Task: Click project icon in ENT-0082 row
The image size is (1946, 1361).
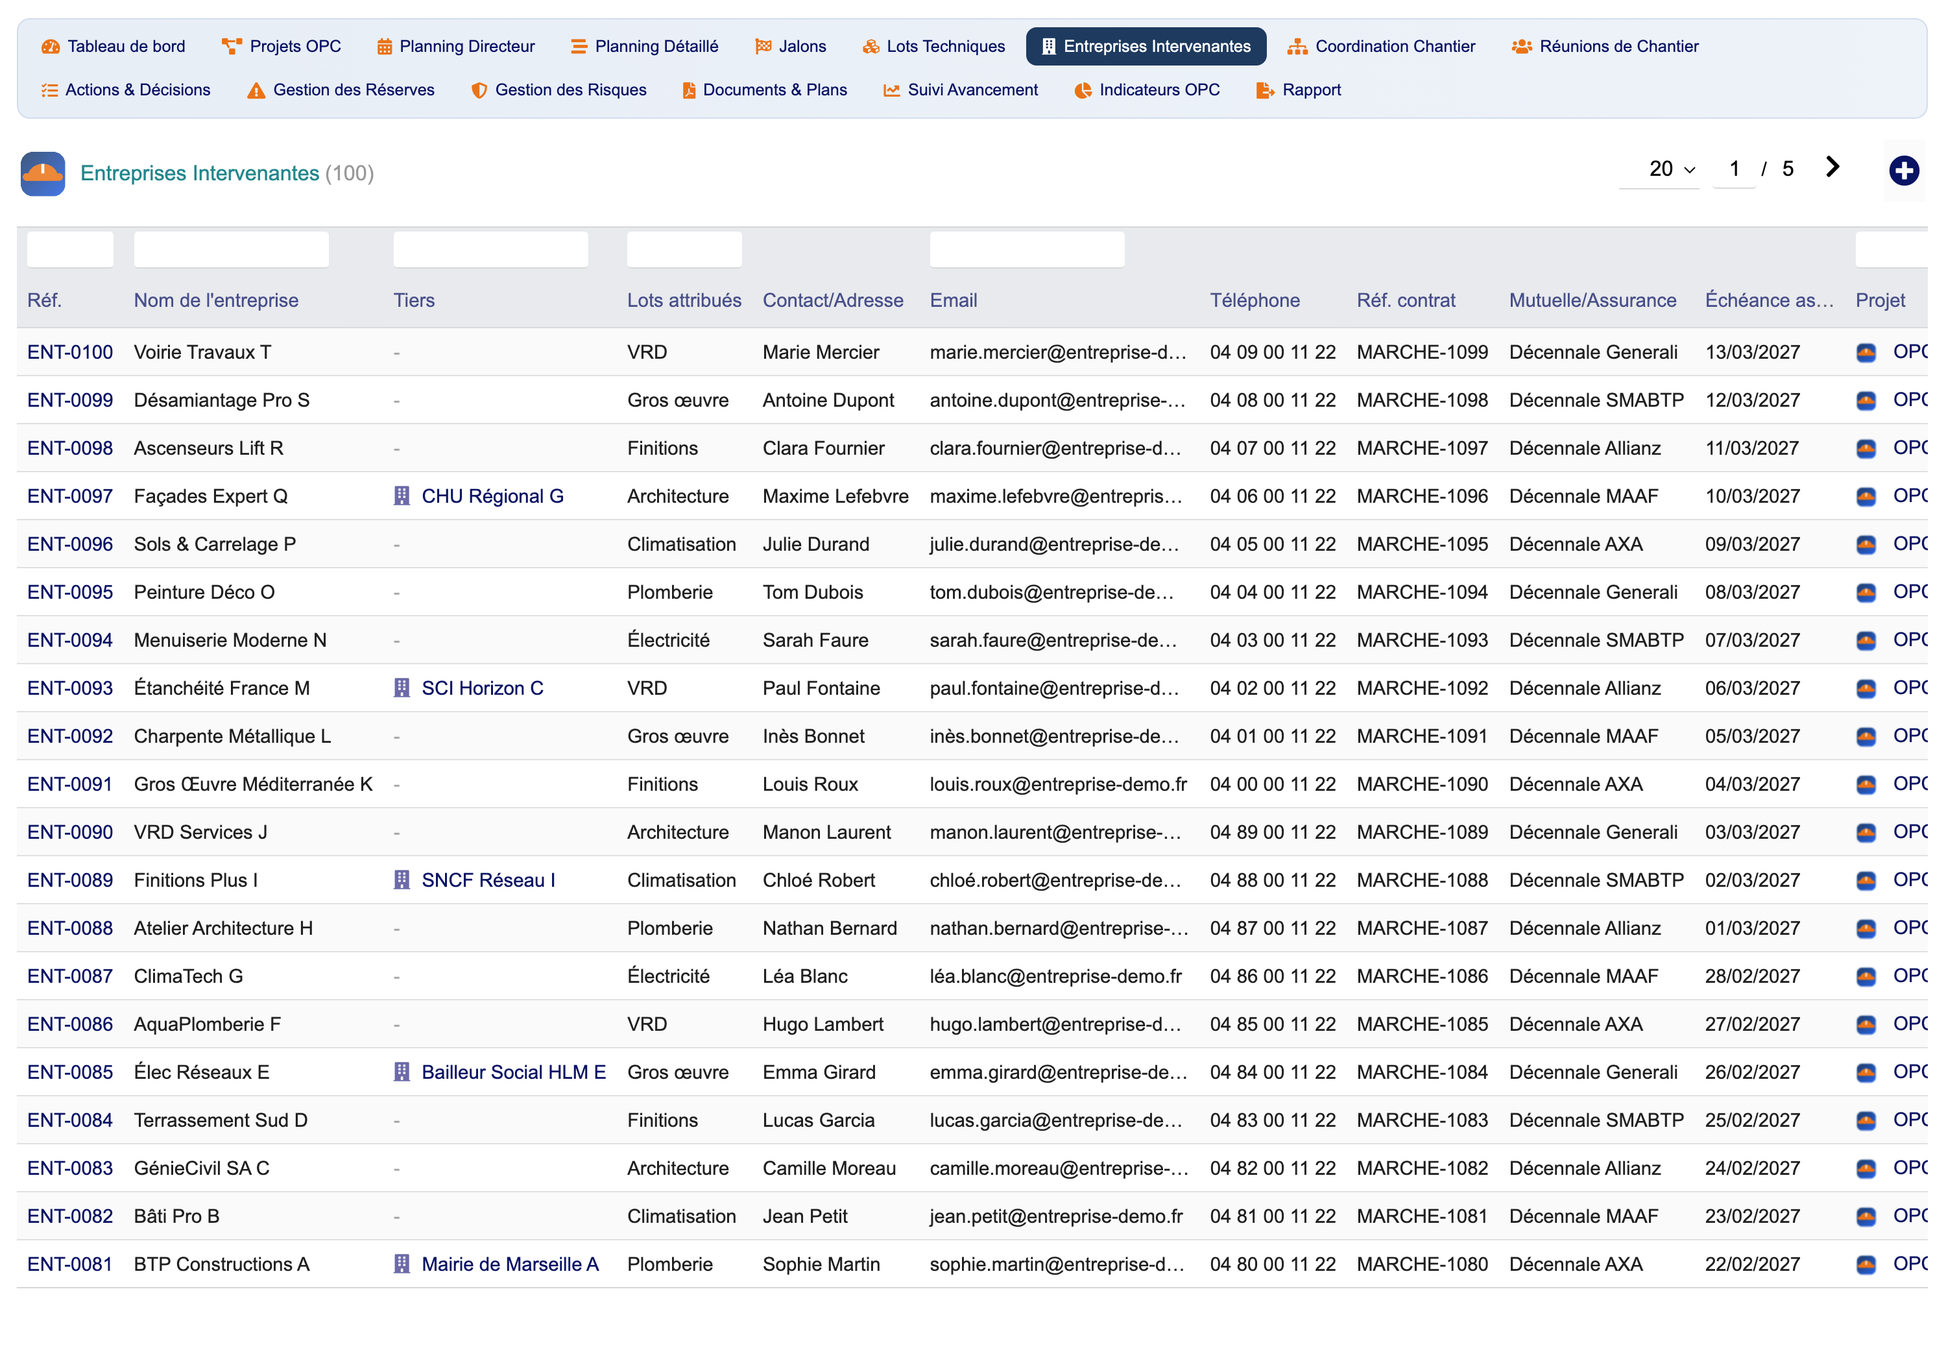Action: click(x=1866, y=1216)
